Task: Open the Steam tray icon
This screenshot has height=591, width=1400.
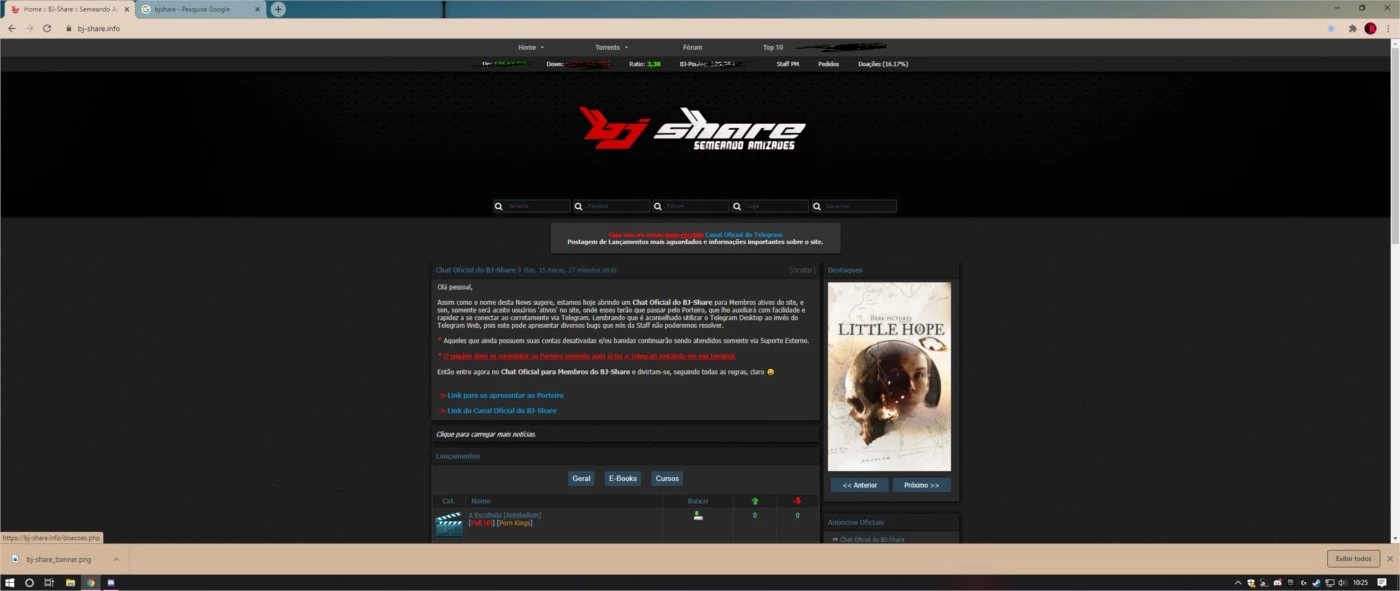Action: pyautogui.click(x=1315, y=582)
